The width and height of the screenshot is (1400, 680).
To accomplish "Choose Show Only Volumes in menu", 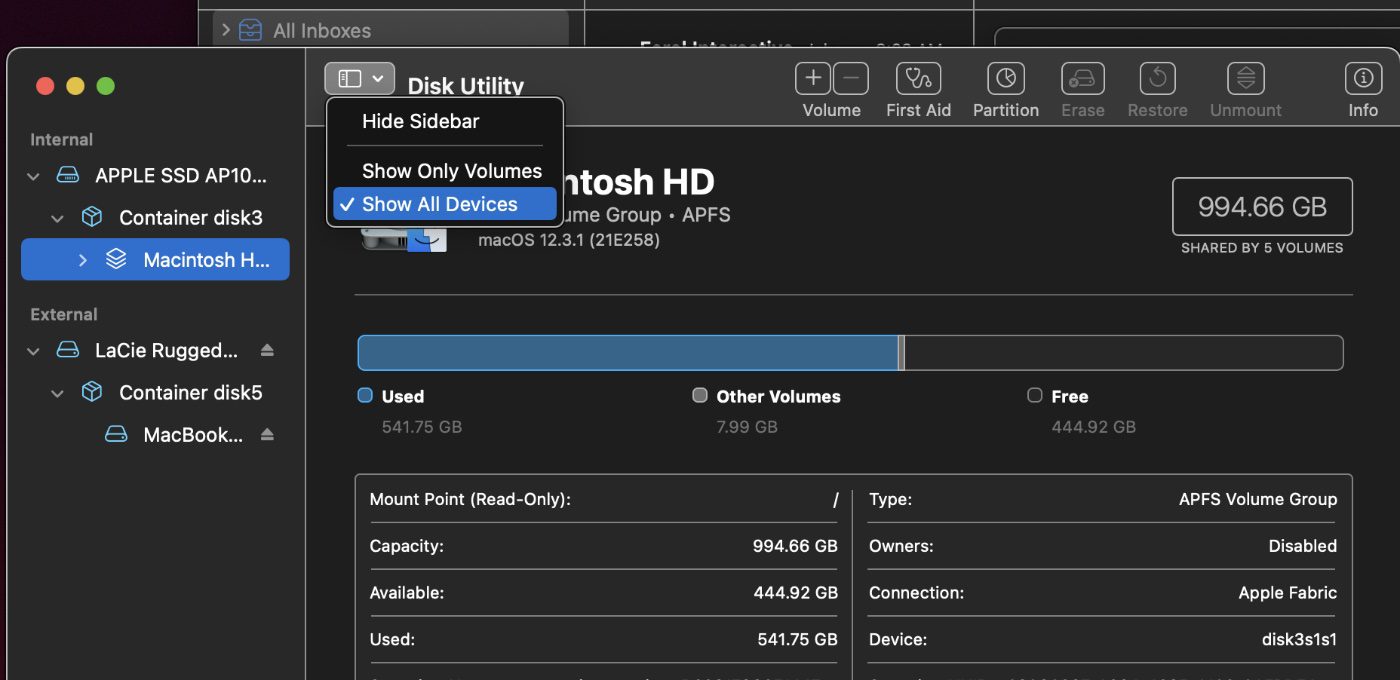I will point(451,171).
